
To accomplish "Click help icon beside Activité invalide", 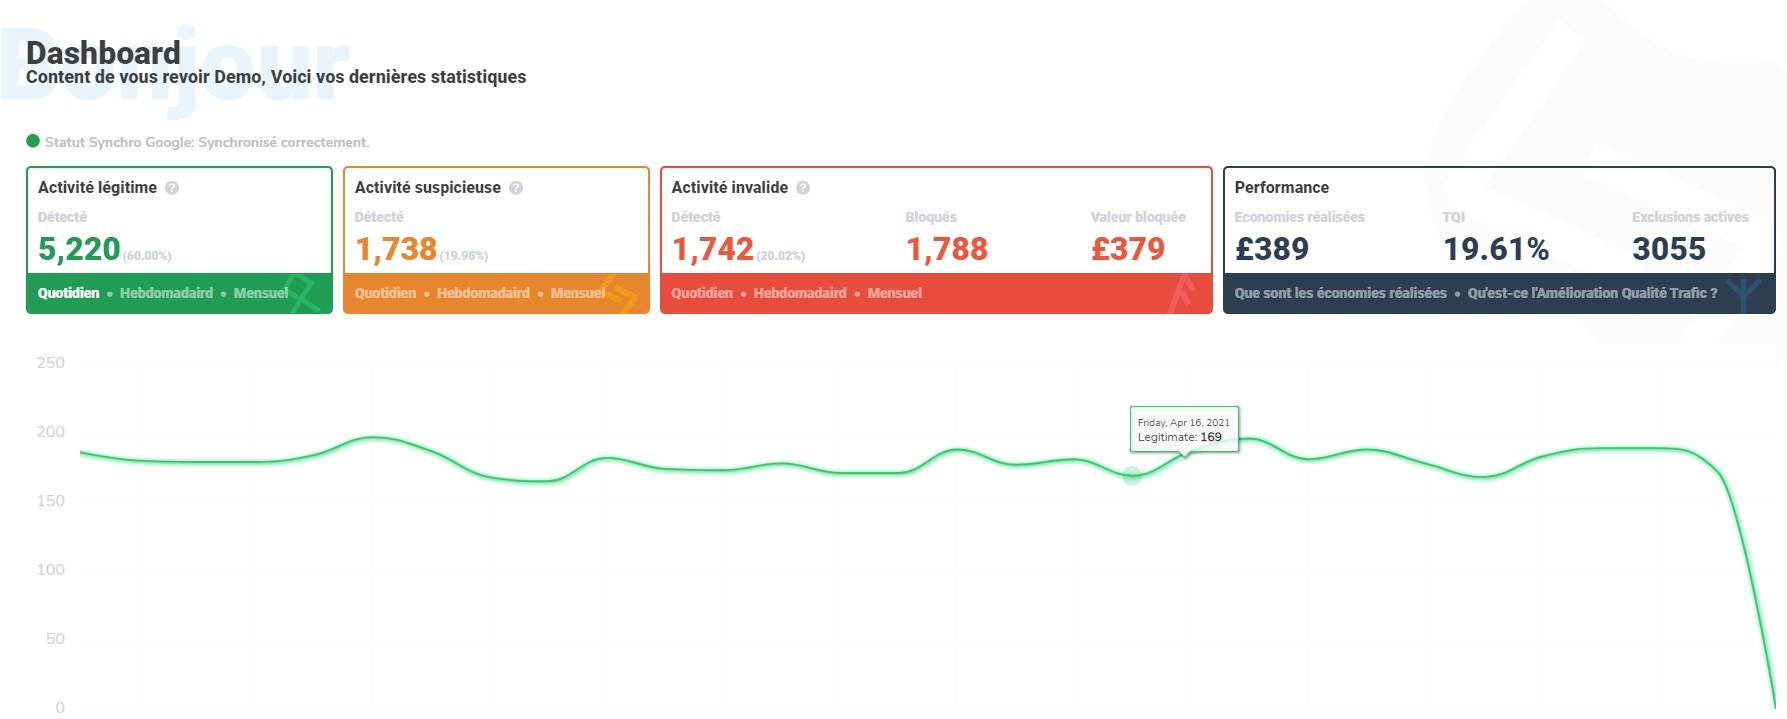I will coord(803,188).
